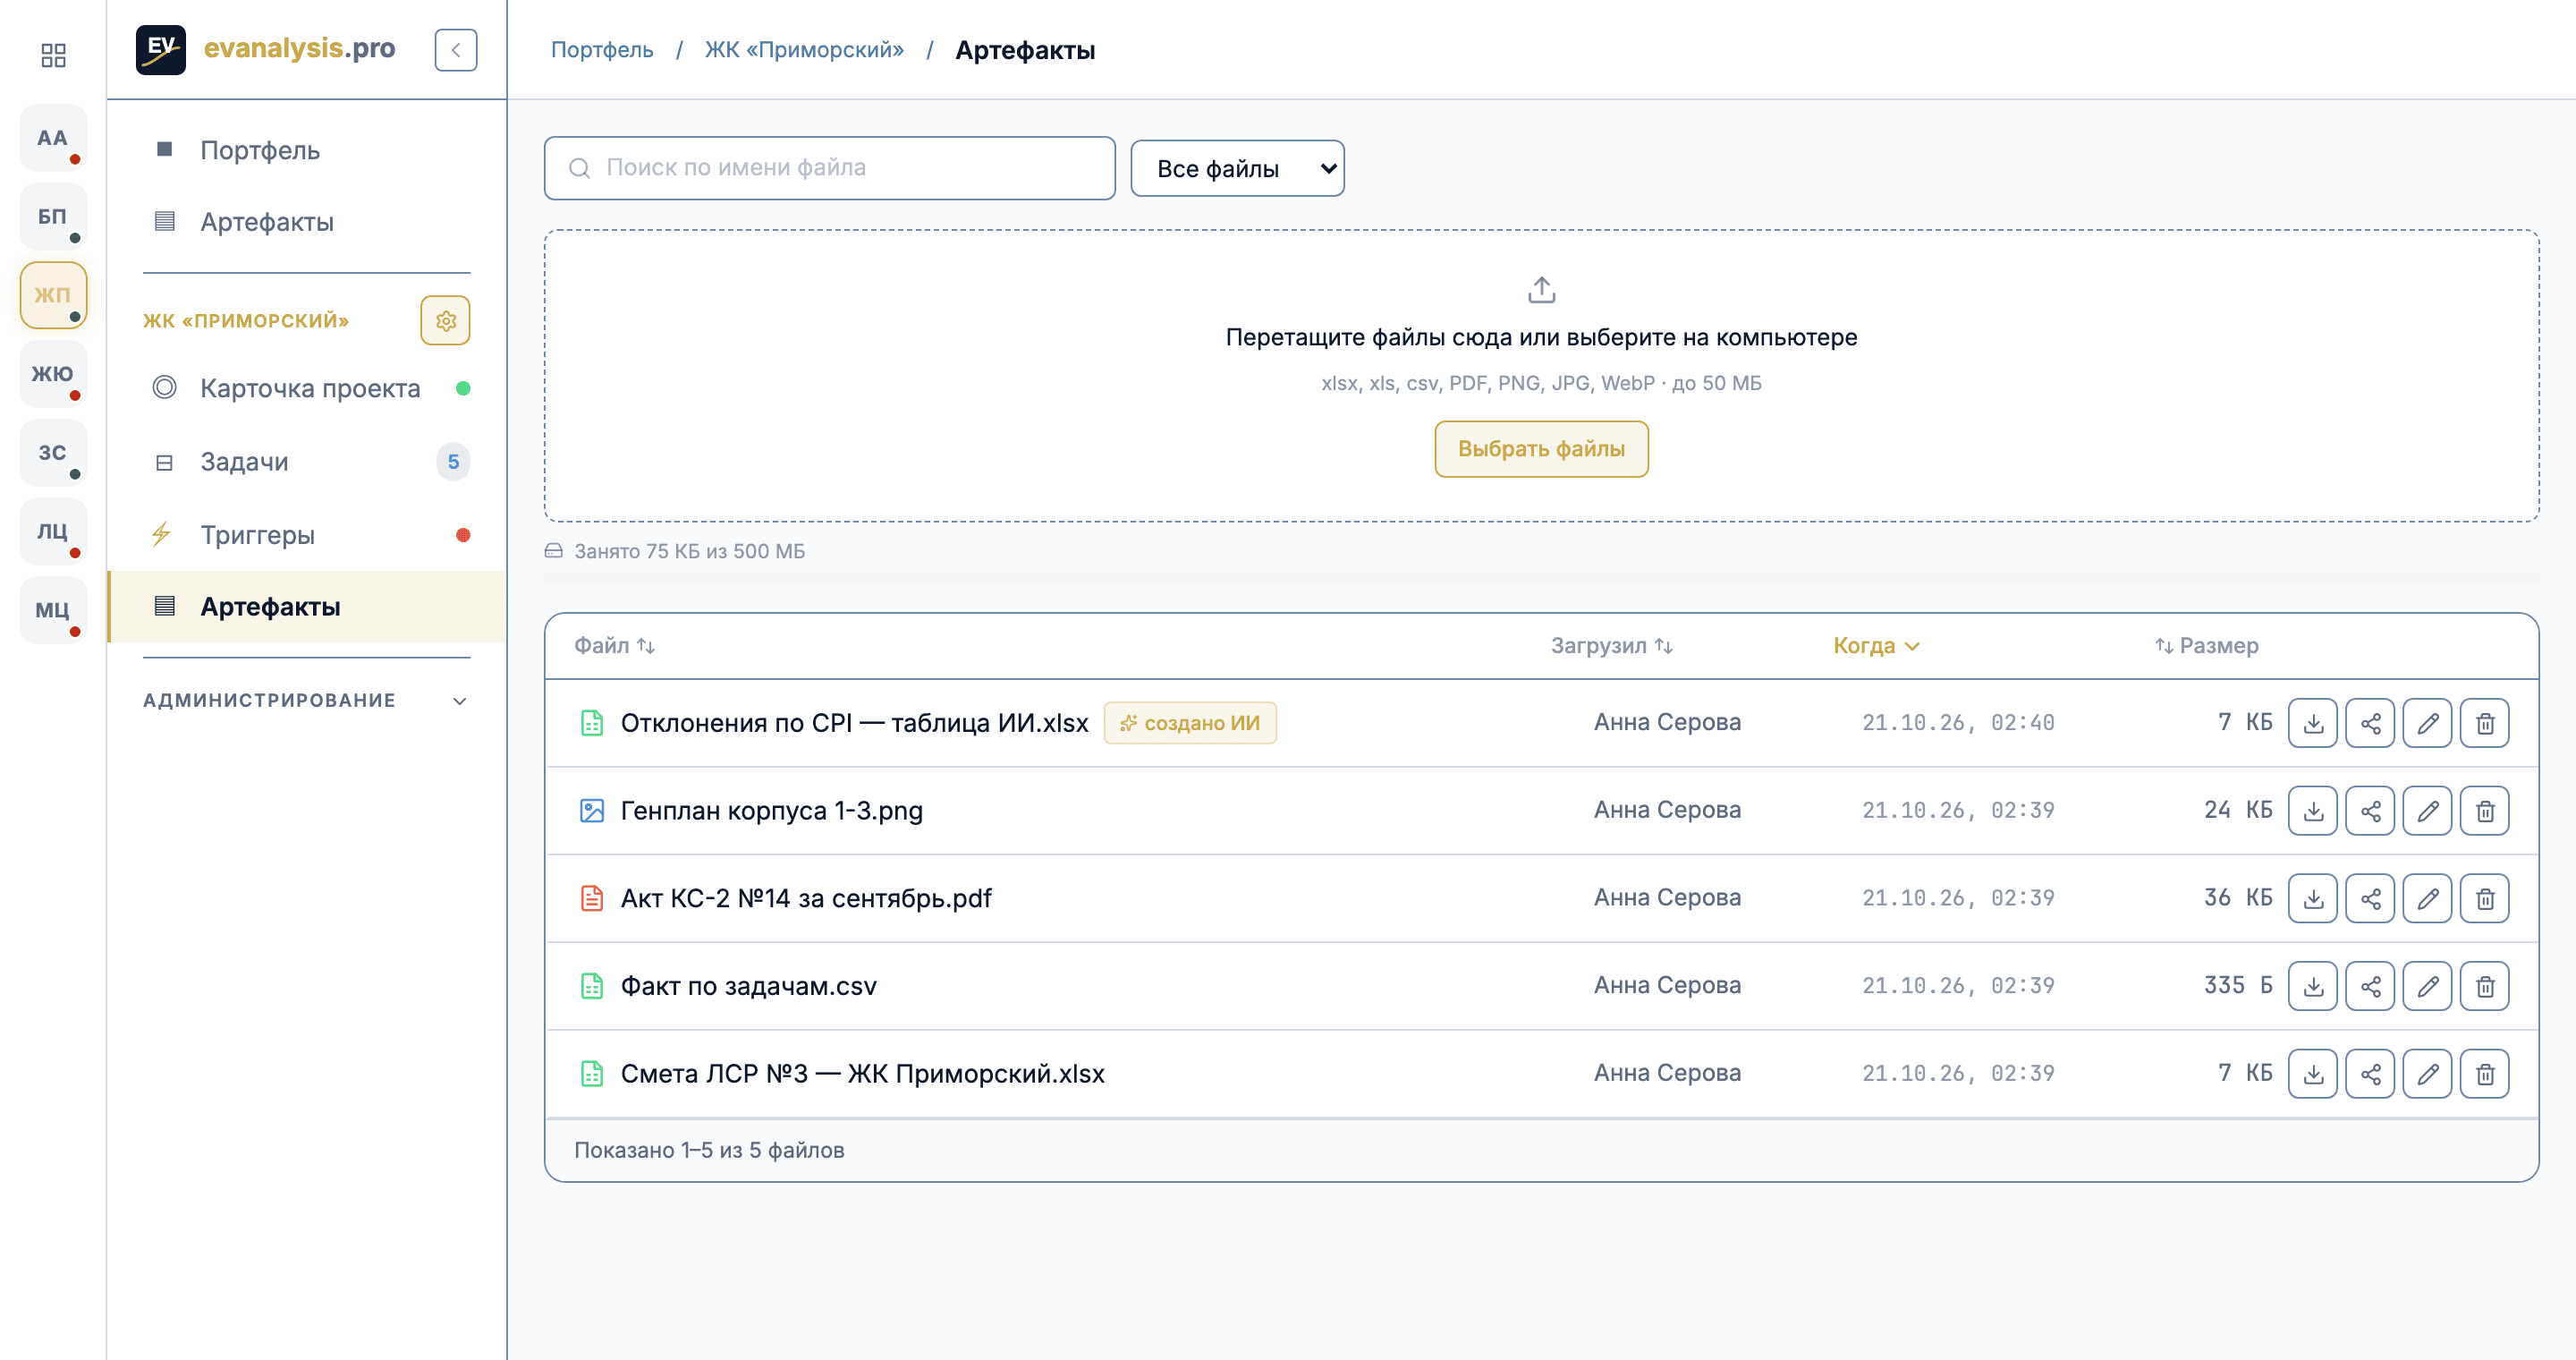Open Портфель in the sidebar
The height and width of the screenshot is (1360, 2576).
click(306, 150)
